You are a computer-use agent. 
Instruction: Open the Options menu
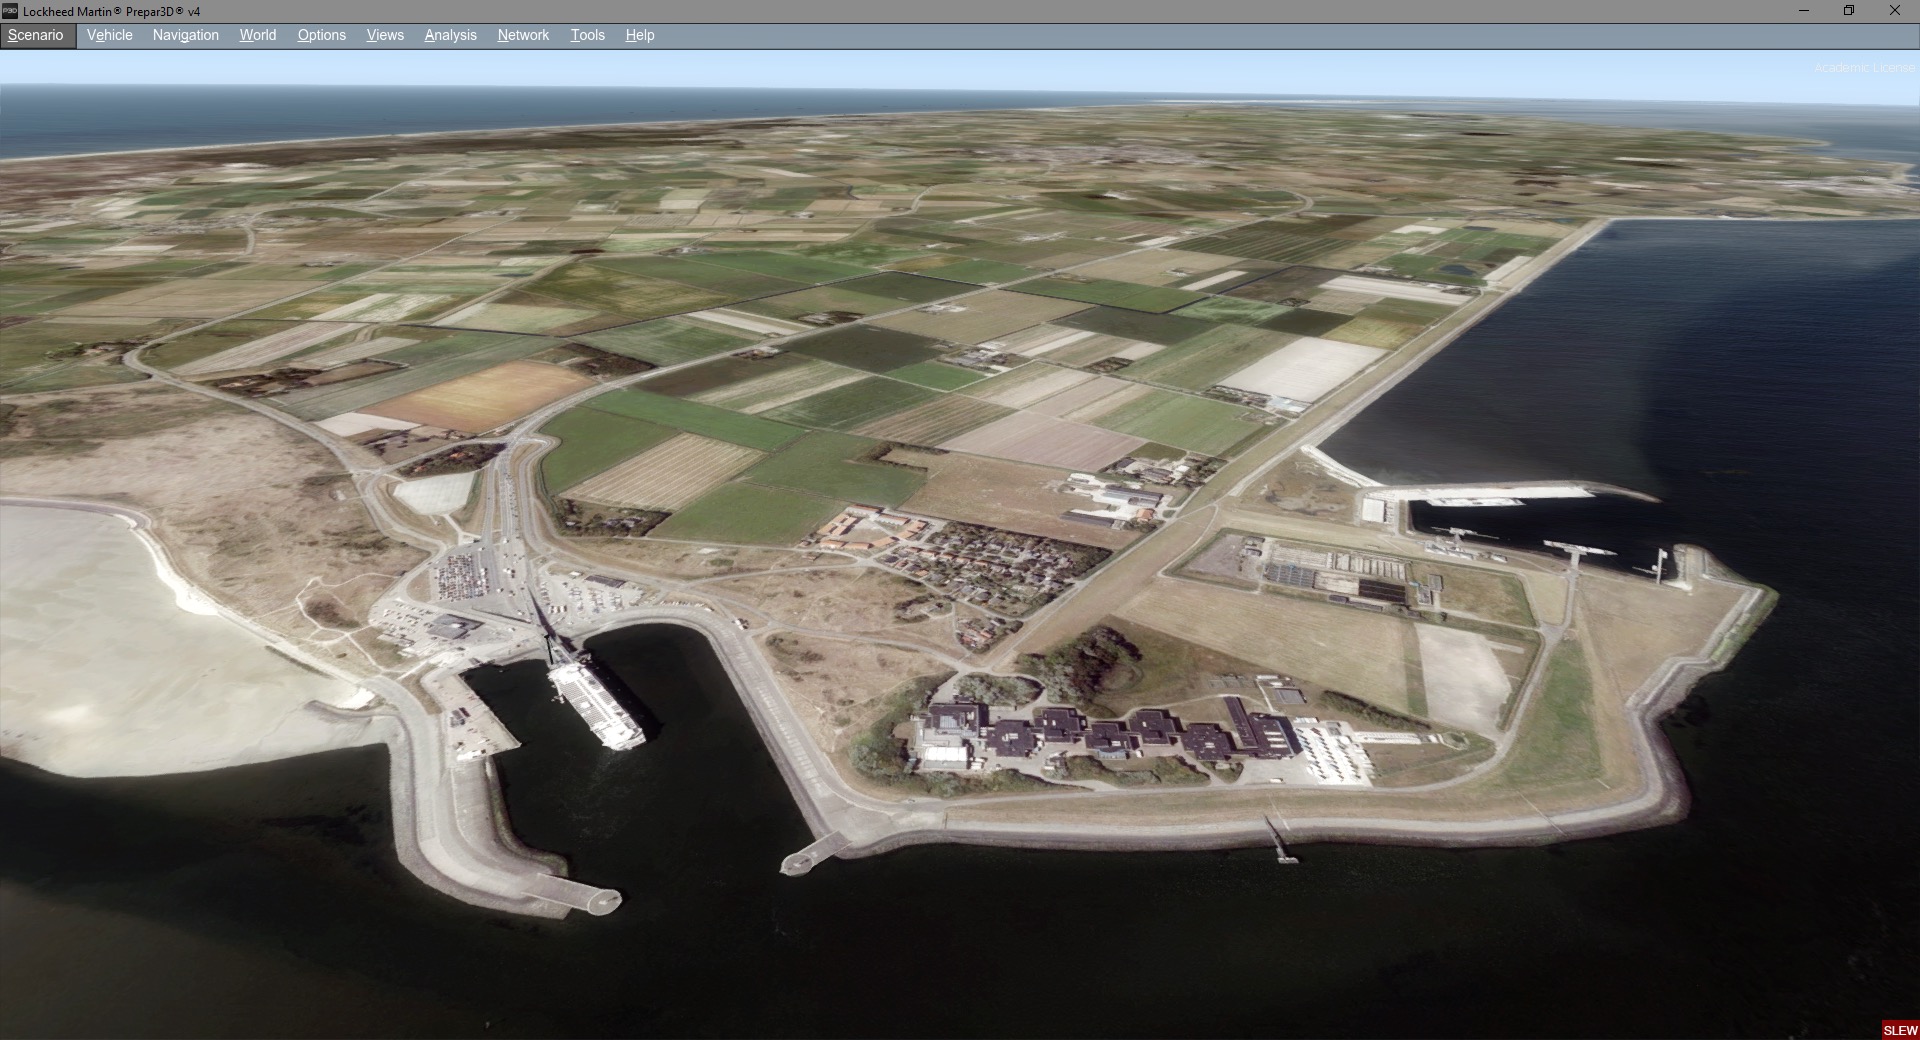click(322, 35)
